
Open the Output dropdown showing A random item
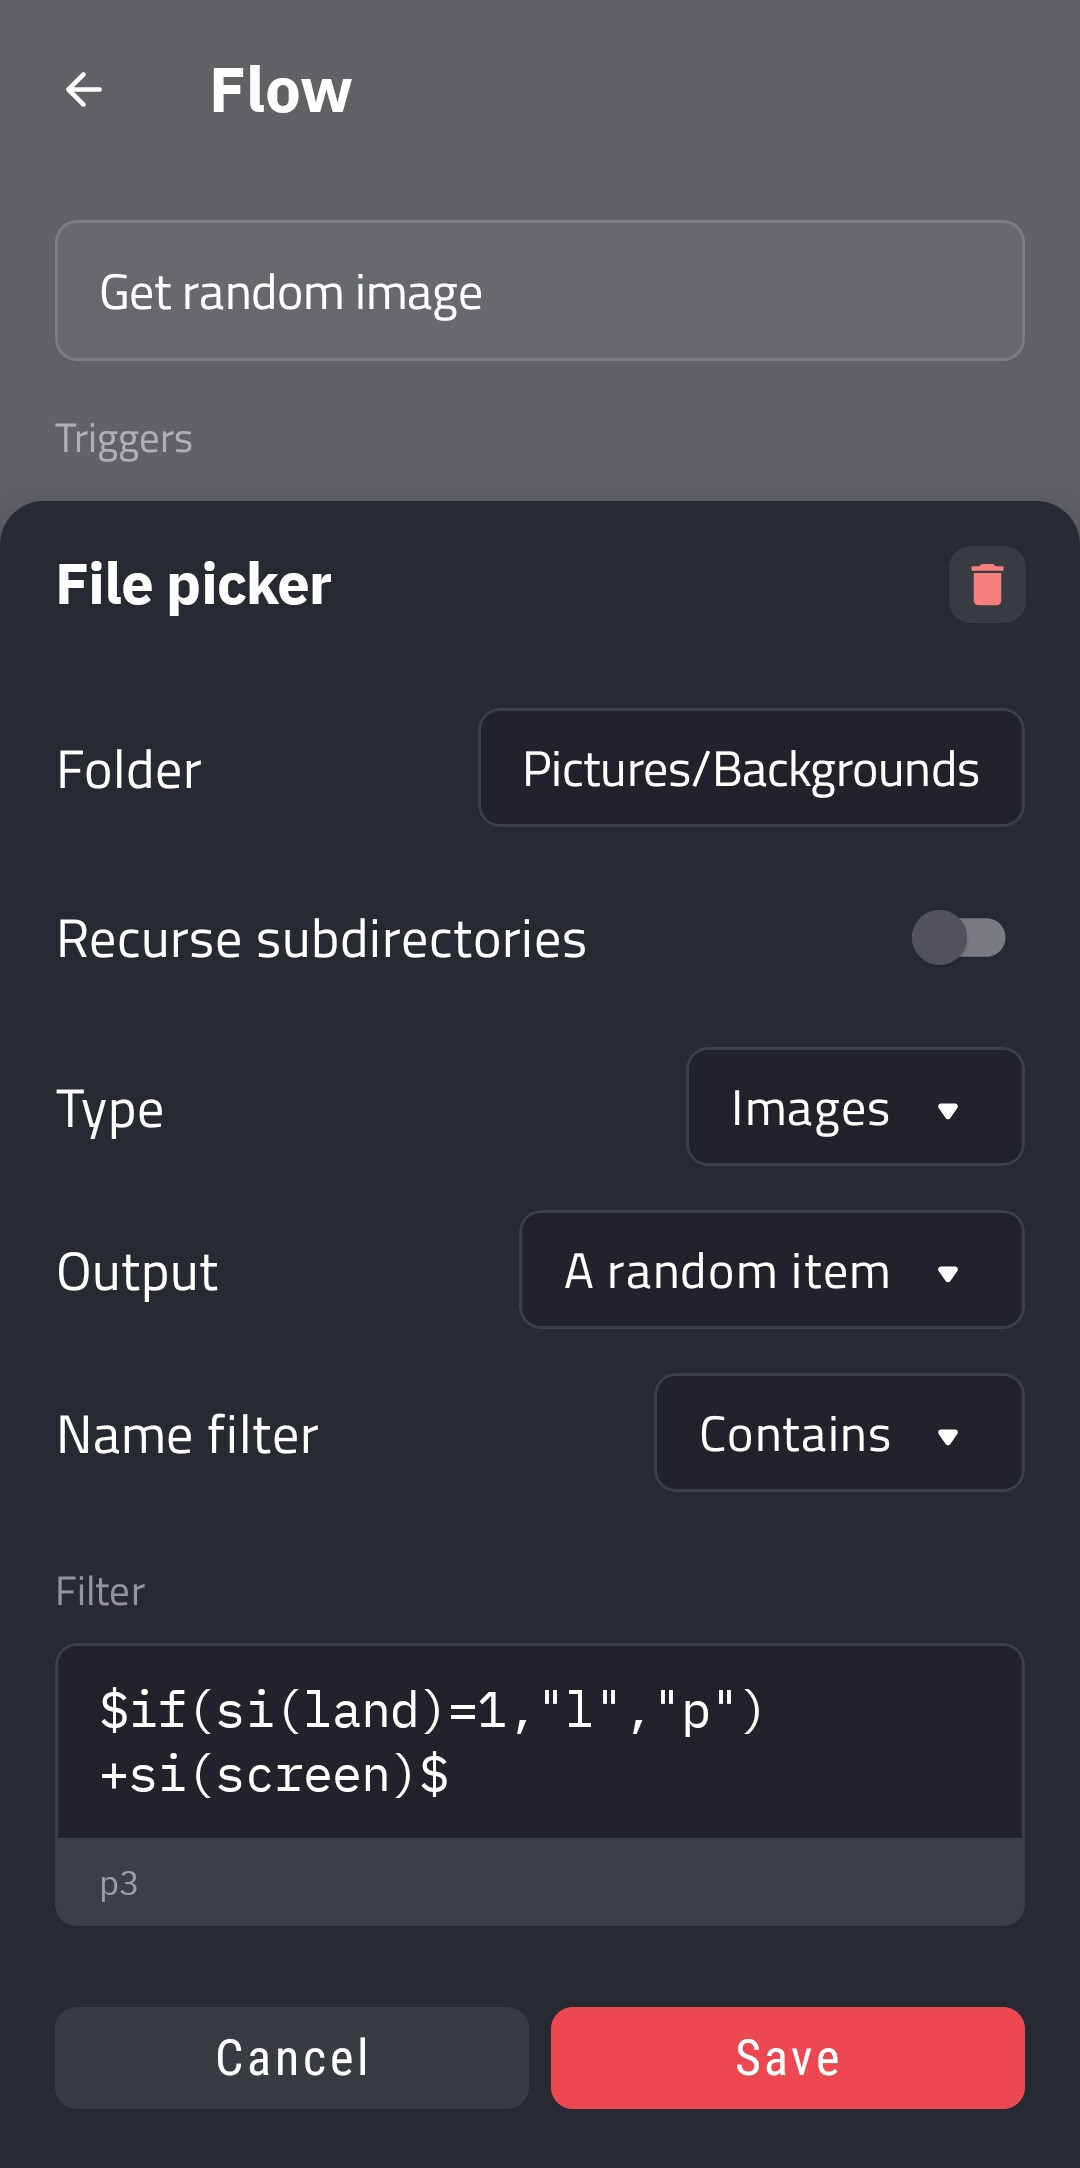click(x=771, y=1270)
